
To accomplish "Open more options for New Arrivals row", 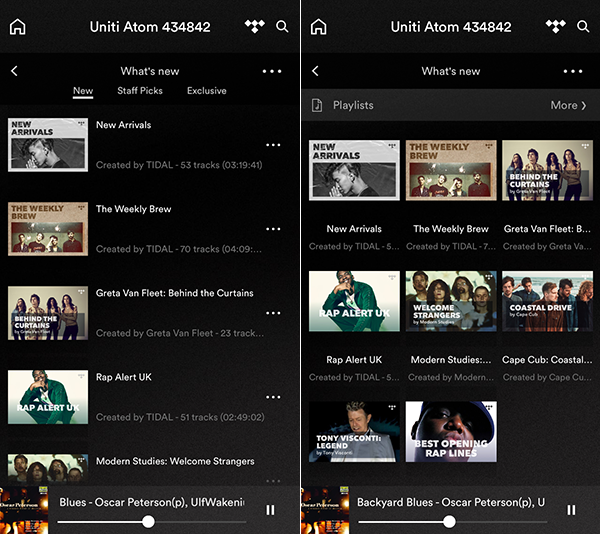I will click(x=273, y=145).
